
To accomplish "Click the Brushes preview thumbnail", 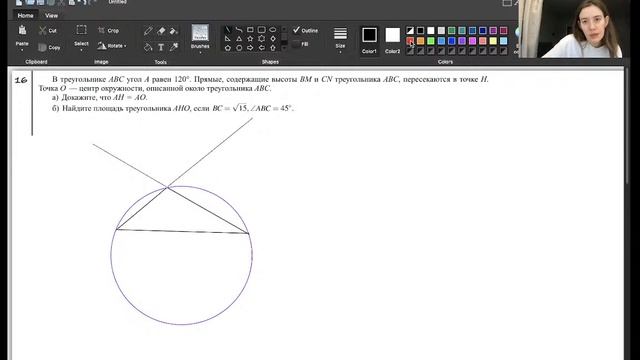I will pos(200,33).
